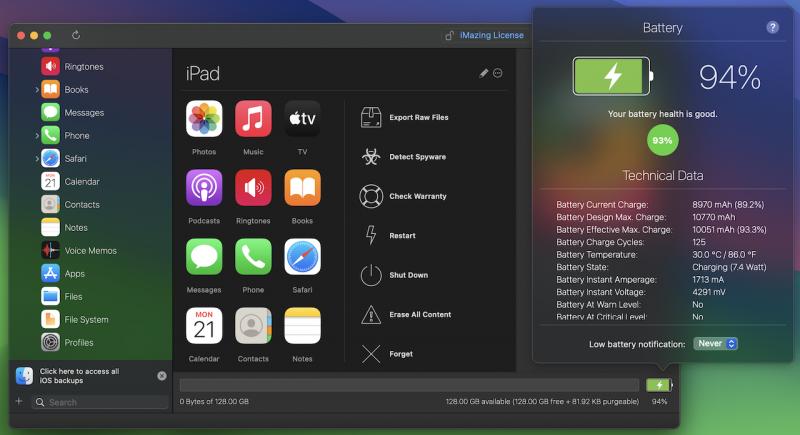Viewport: 800px width, 435px height.
Task: Open the Safari tile in iPad grid
Action: [x=302, y=257]
